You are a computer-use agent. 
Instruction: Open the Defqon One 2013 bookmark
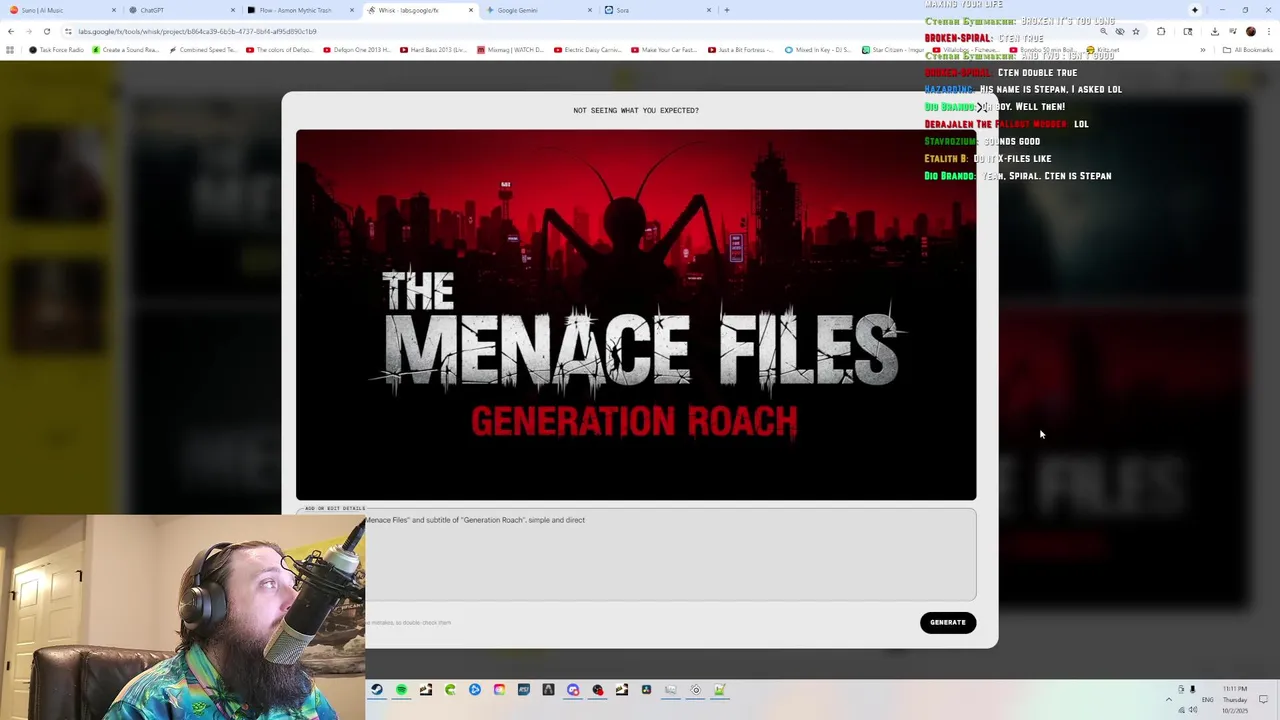tap(356, 50)
